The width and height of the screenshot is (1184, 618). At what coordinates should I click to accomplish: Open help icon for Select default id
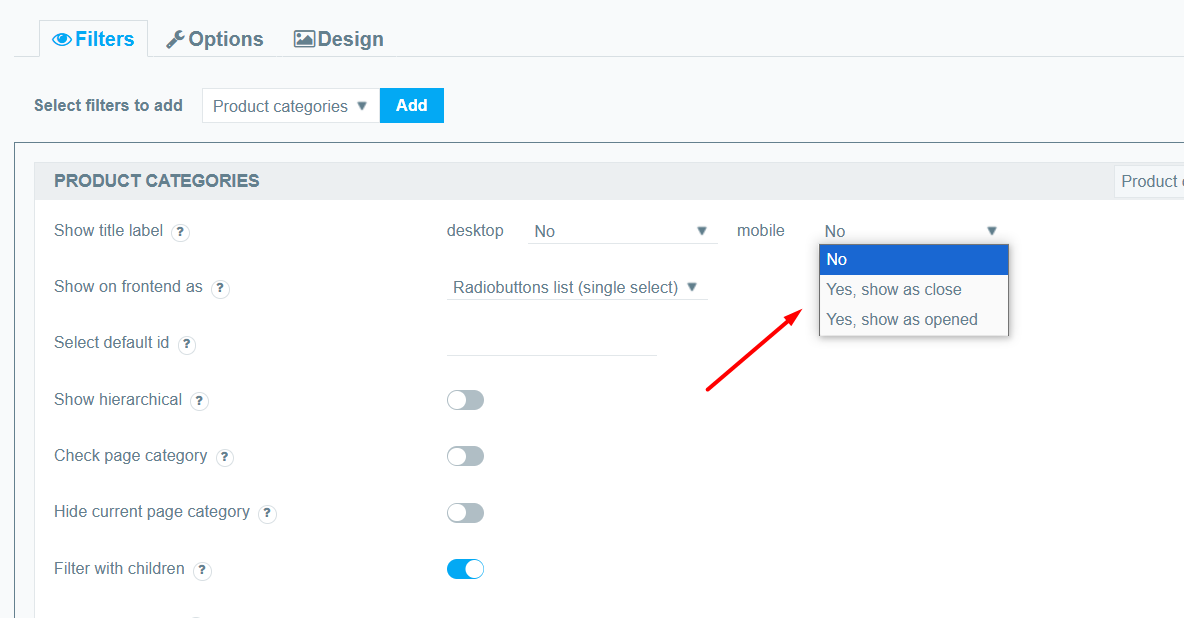[187, 345]
